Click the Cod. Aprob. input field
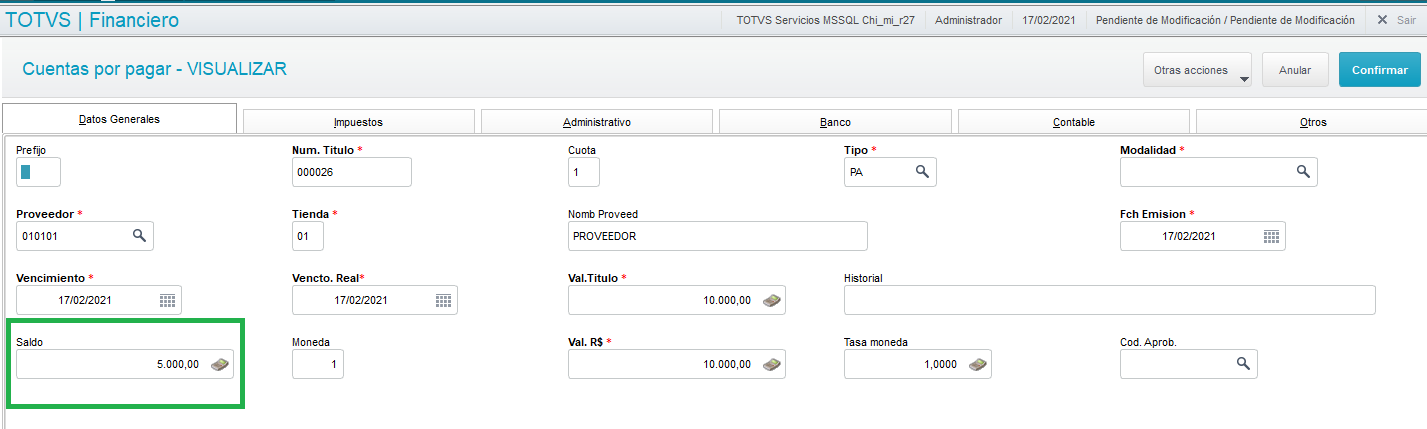The height and width of the screenshot is (429, 1427). (x=1189, y=364)
